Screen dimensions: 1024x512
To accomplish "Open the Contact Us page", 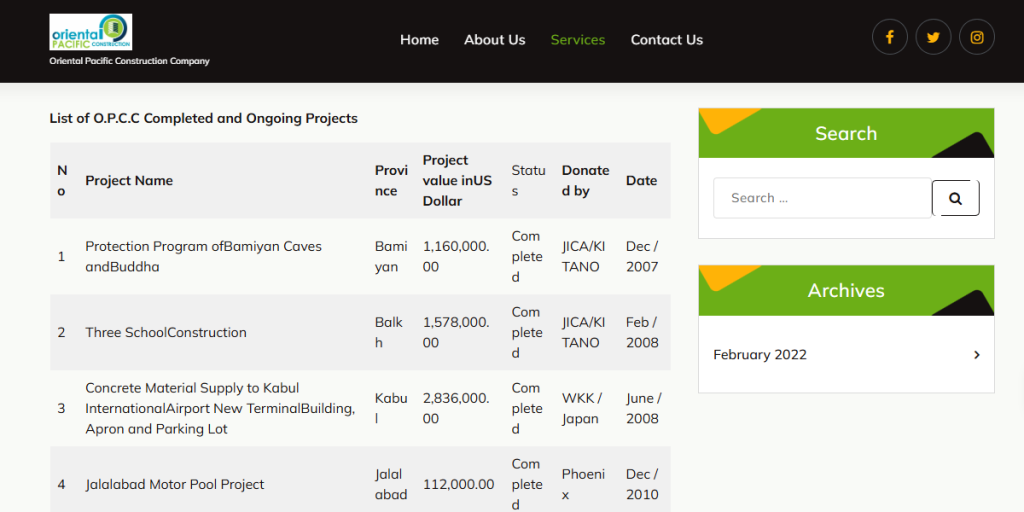I will [666, 40].
